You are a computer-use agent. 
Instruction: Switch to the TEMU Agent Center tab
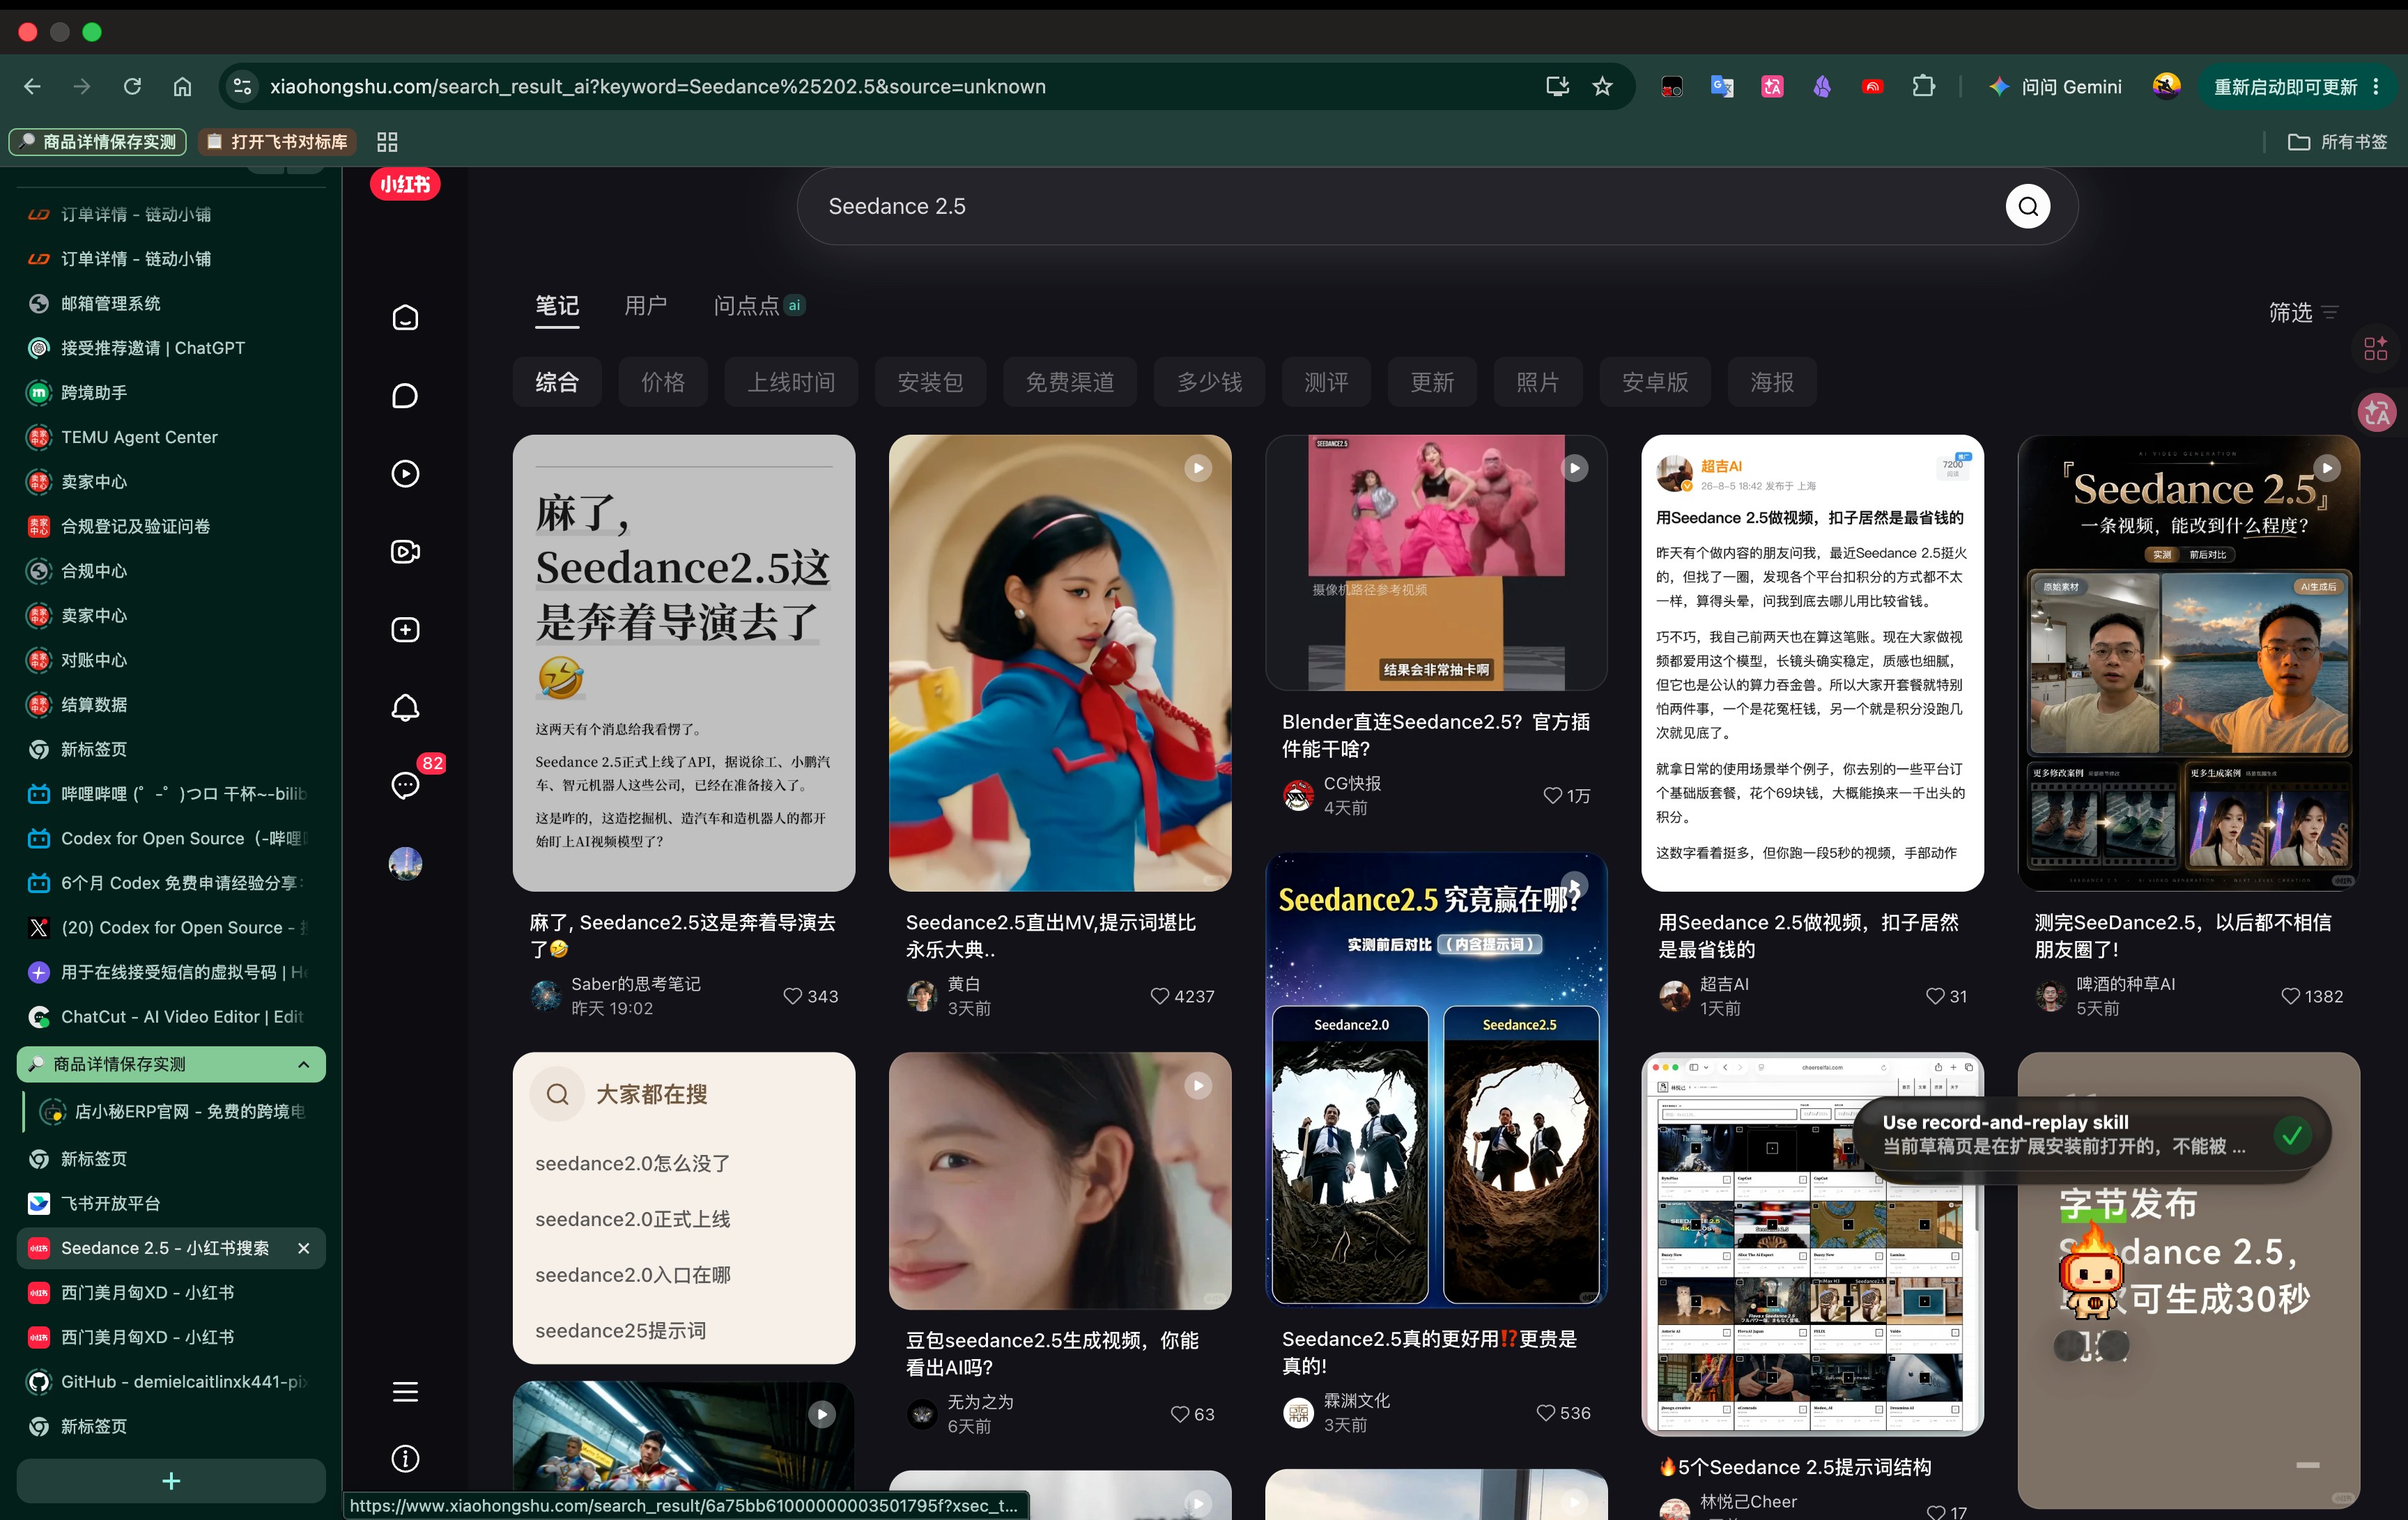tap(171, 438)
